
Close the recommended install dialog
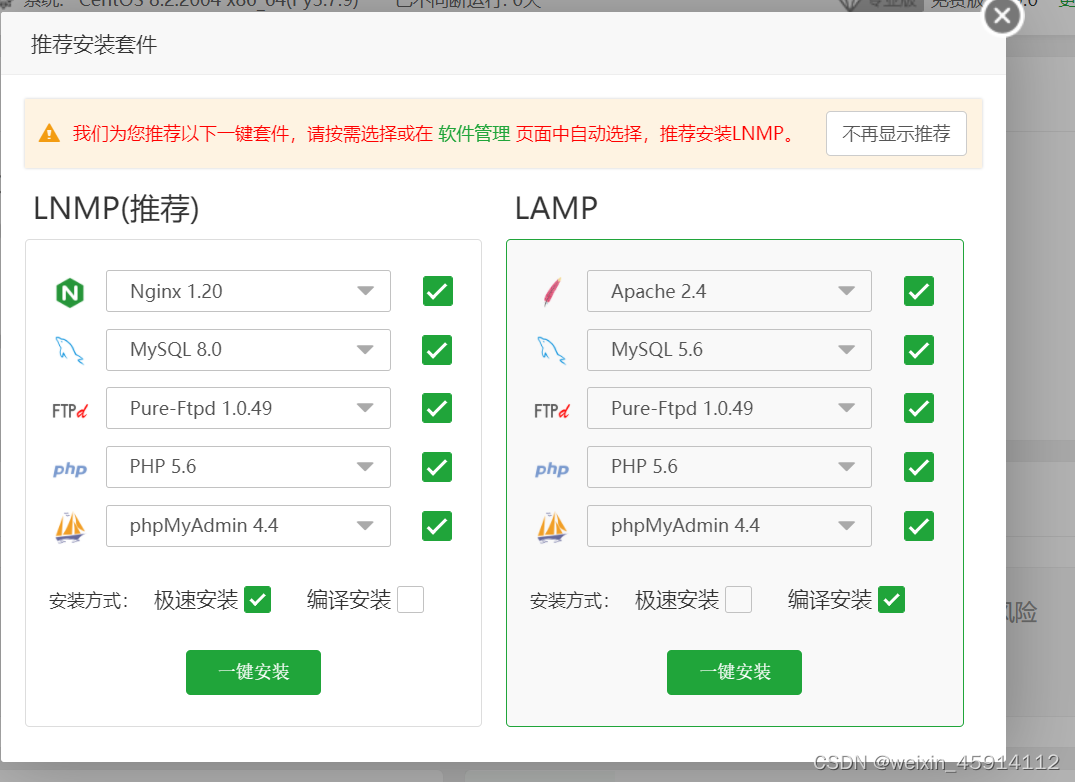(1002, 16)
